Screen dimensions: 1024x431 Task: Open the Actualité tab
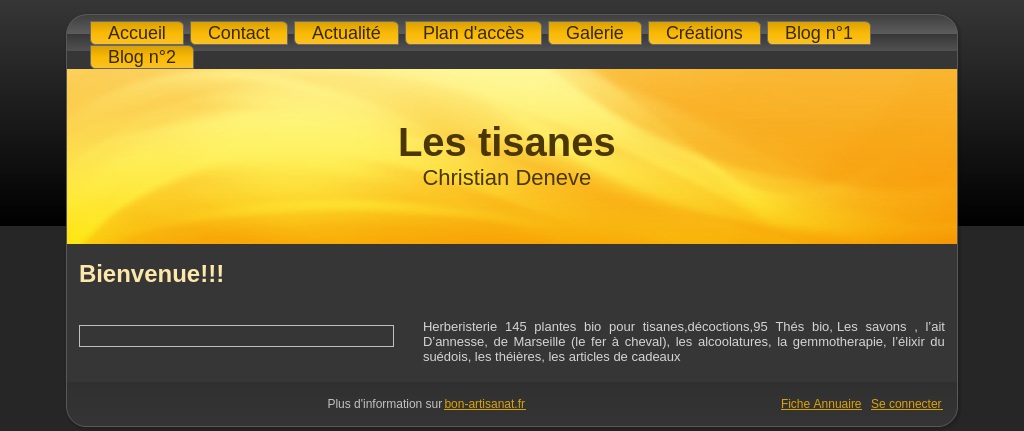click(346, 33)
